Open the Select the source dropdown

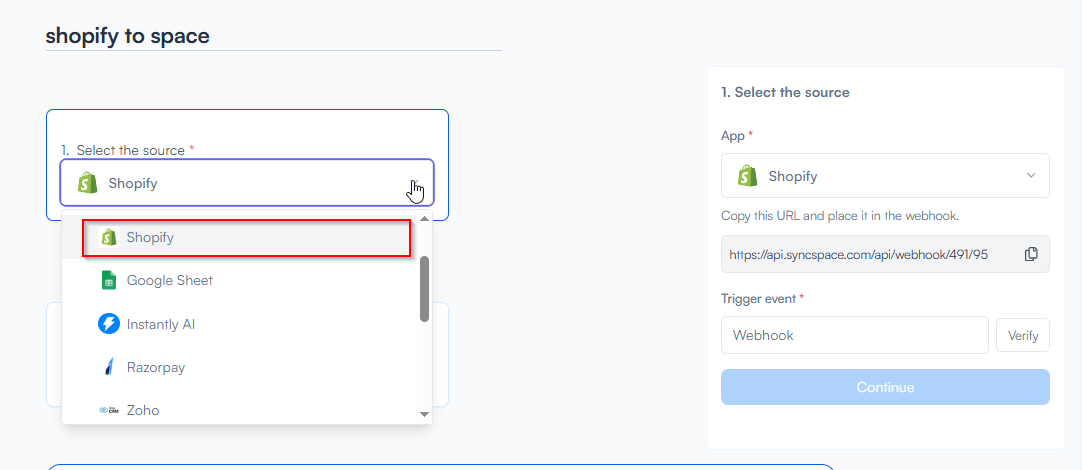[246, 183]
